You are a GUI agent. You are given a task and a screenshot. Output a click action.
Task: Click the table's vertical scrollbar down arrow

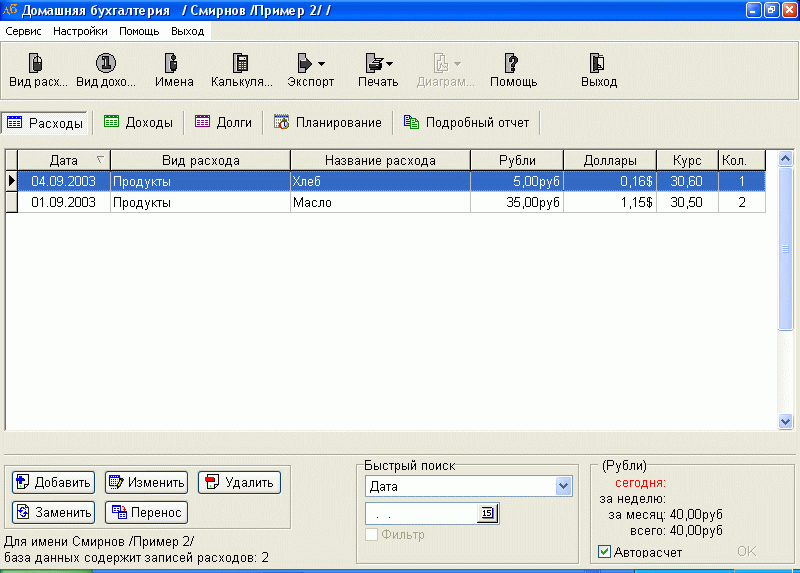tap(785, 422)
